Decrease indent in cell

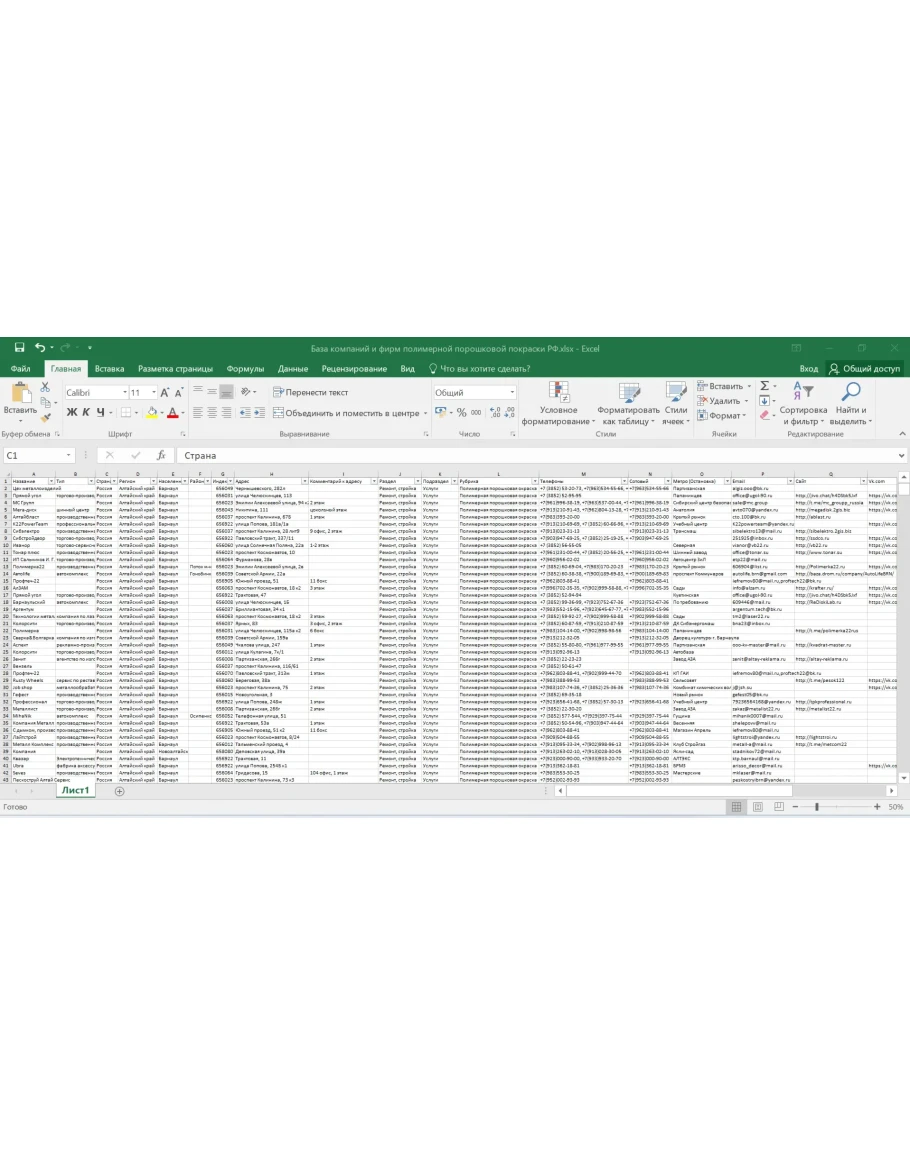[245, 412]
